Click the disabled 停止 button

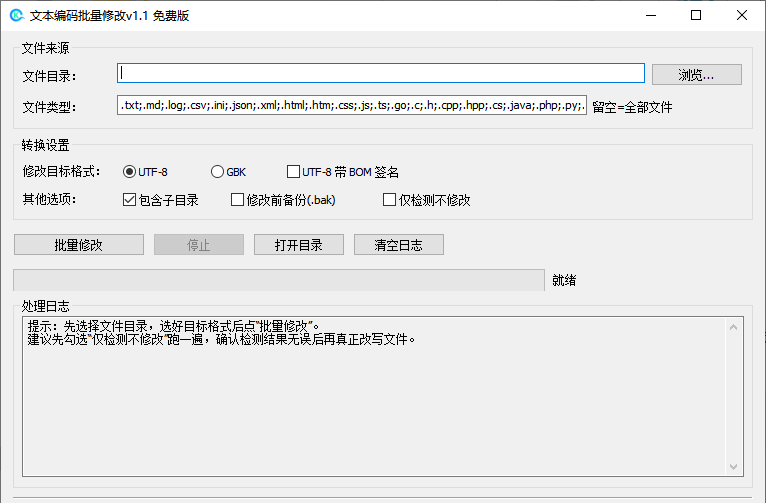[x=199, y=245]
